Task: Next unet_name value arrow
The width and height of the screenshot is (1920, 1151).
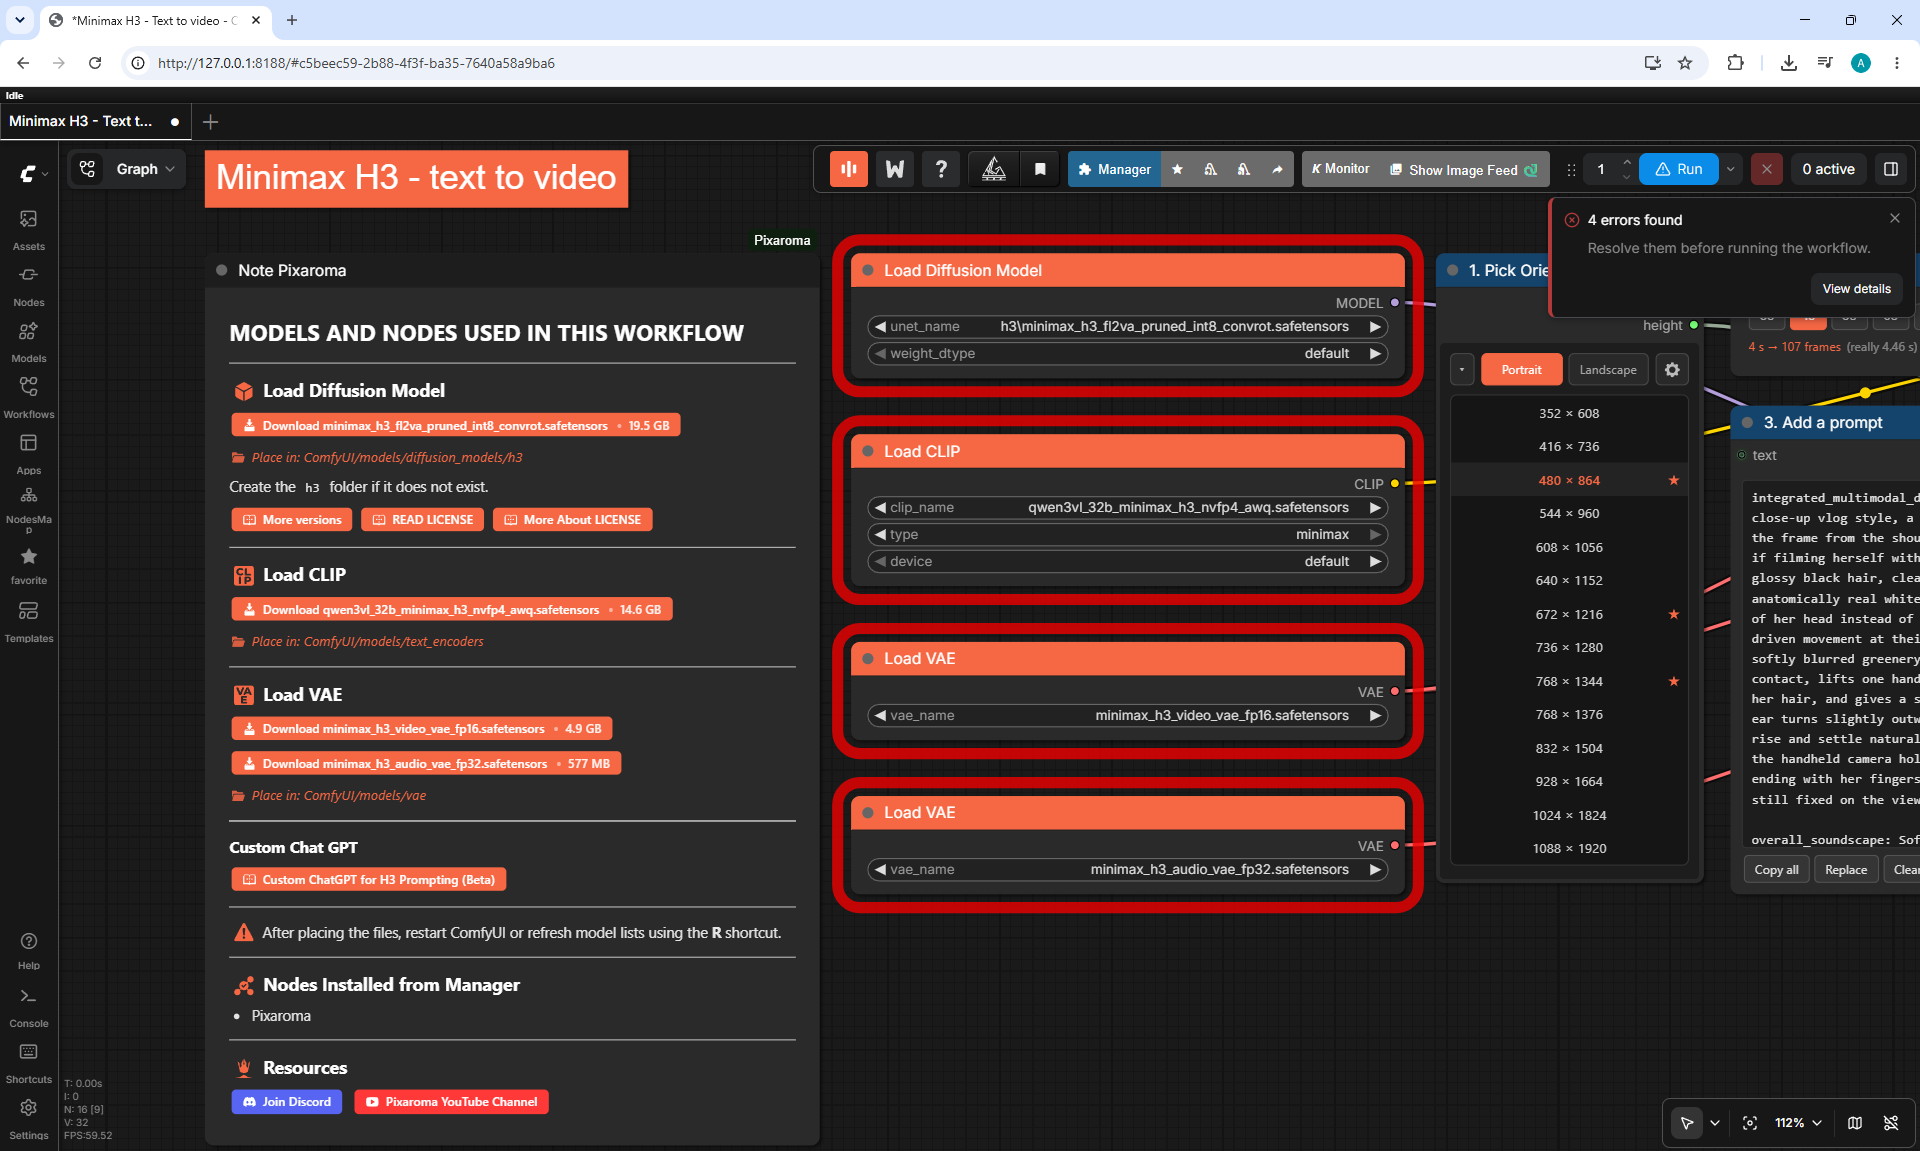Action: coord(1375,327)
